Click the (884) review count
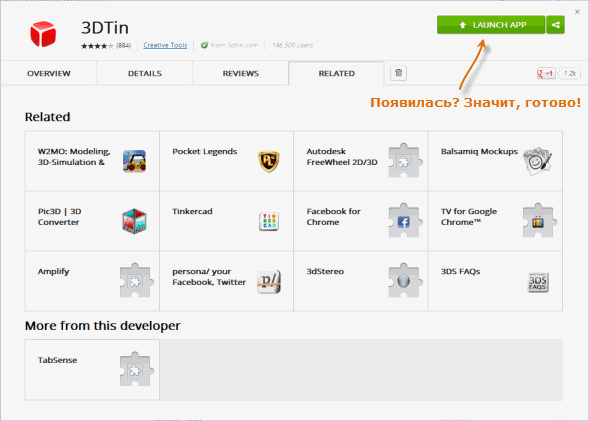 point(124,45)
